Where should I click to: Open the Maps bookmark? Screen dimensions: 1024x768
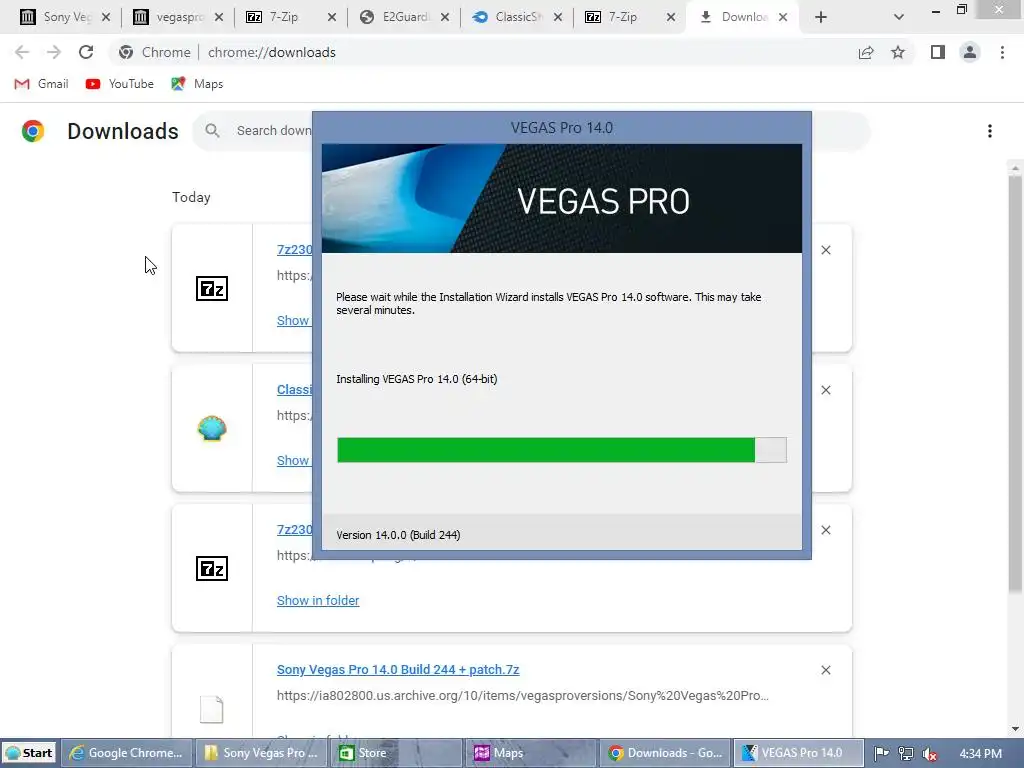pos(197,84)
